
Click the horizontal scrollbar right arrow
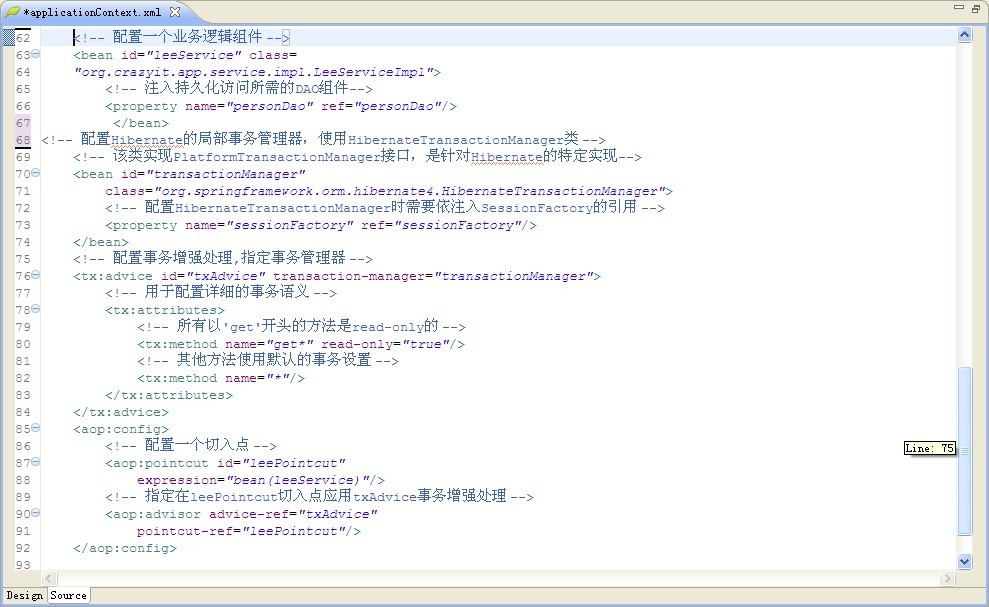(948, 578)
